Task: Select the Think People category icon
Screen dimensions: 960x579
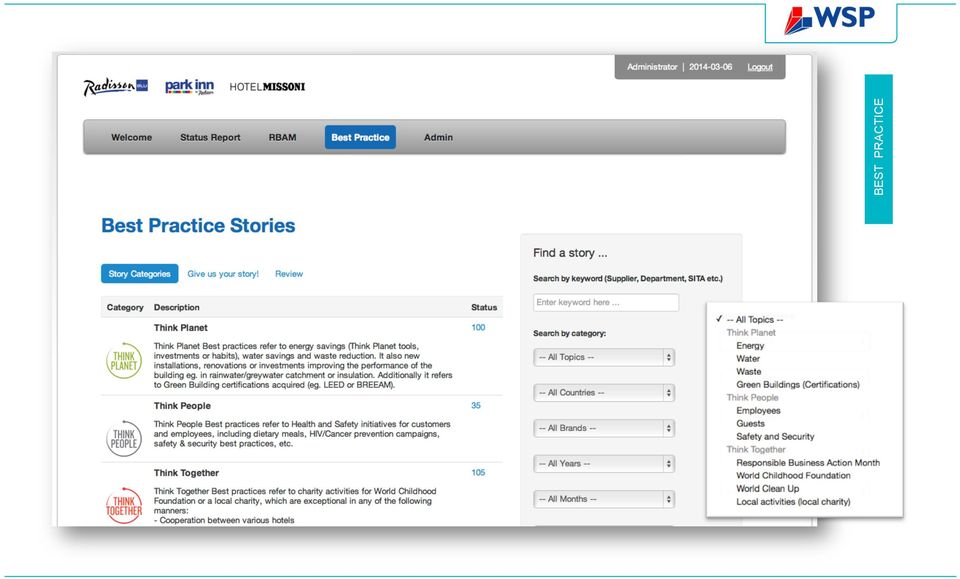Action: [124, 438]
